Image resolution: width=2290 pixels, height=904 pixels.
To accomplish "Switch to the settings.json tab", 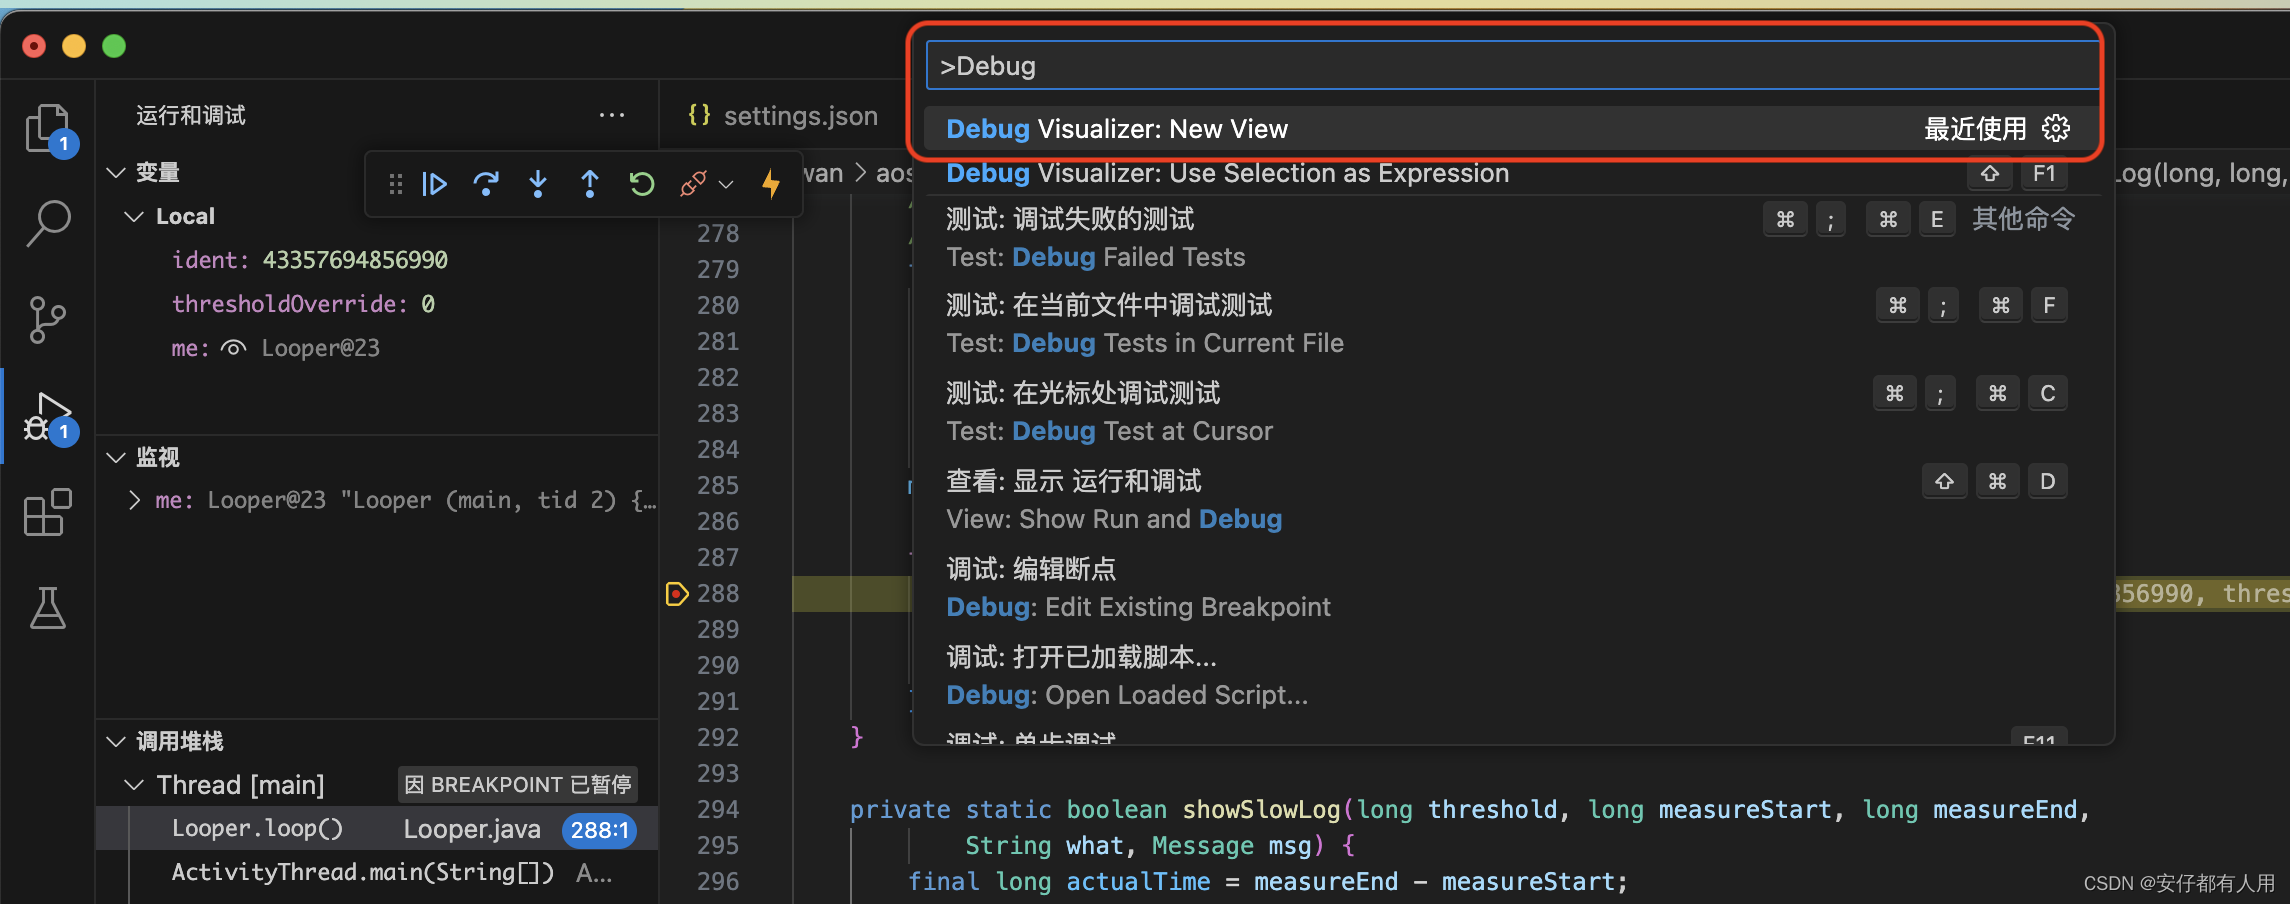I will tap(783, 116).
